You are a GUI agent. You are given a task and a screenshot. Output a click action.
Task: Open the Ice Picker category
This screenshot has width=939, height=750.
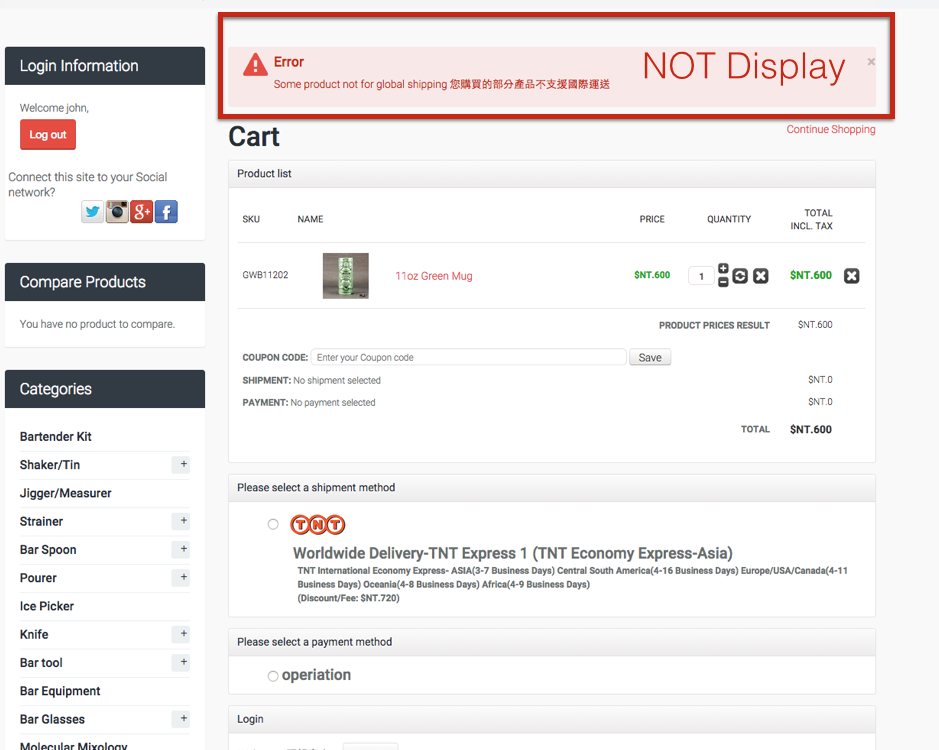(47, 606)
